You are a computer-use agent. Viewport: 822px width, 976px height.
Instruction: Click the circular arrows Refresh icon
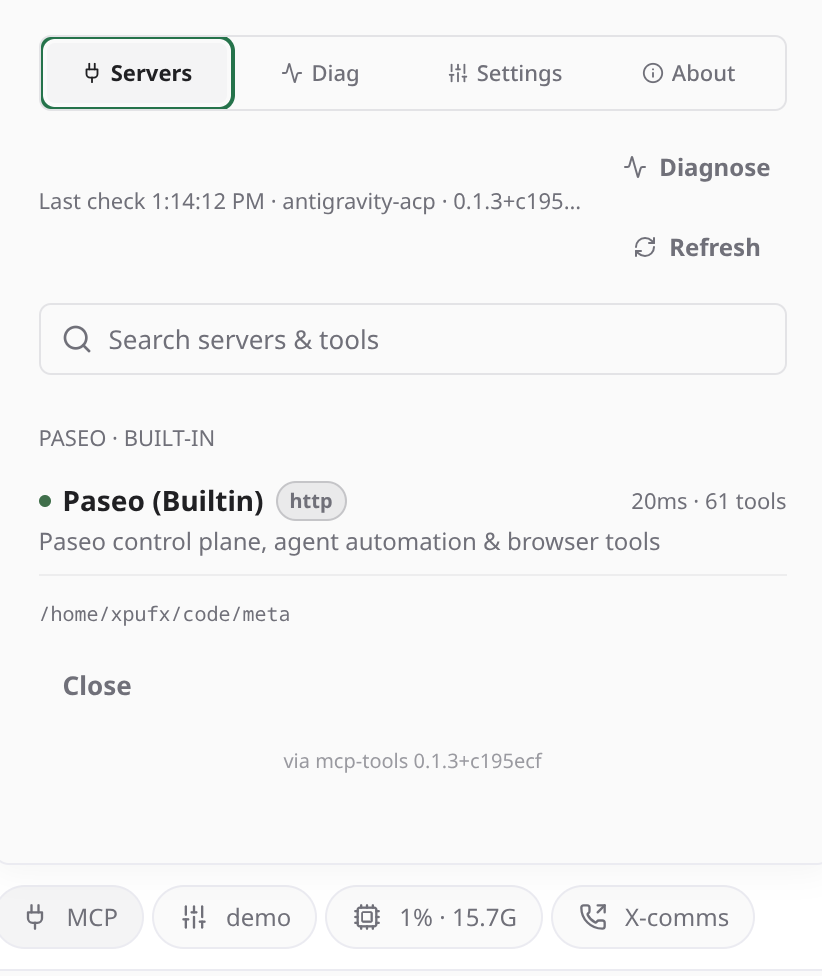645,247
